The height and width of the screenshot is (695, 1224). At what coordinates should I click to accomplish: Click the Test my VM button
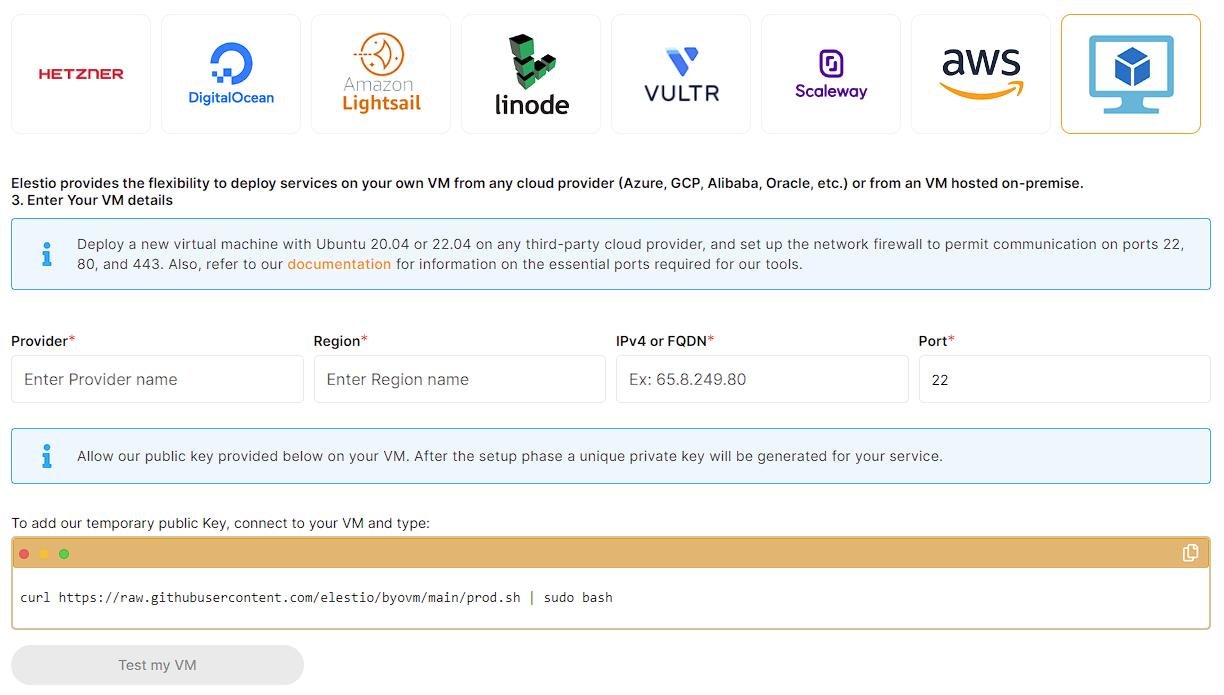[x=157, y=665]
